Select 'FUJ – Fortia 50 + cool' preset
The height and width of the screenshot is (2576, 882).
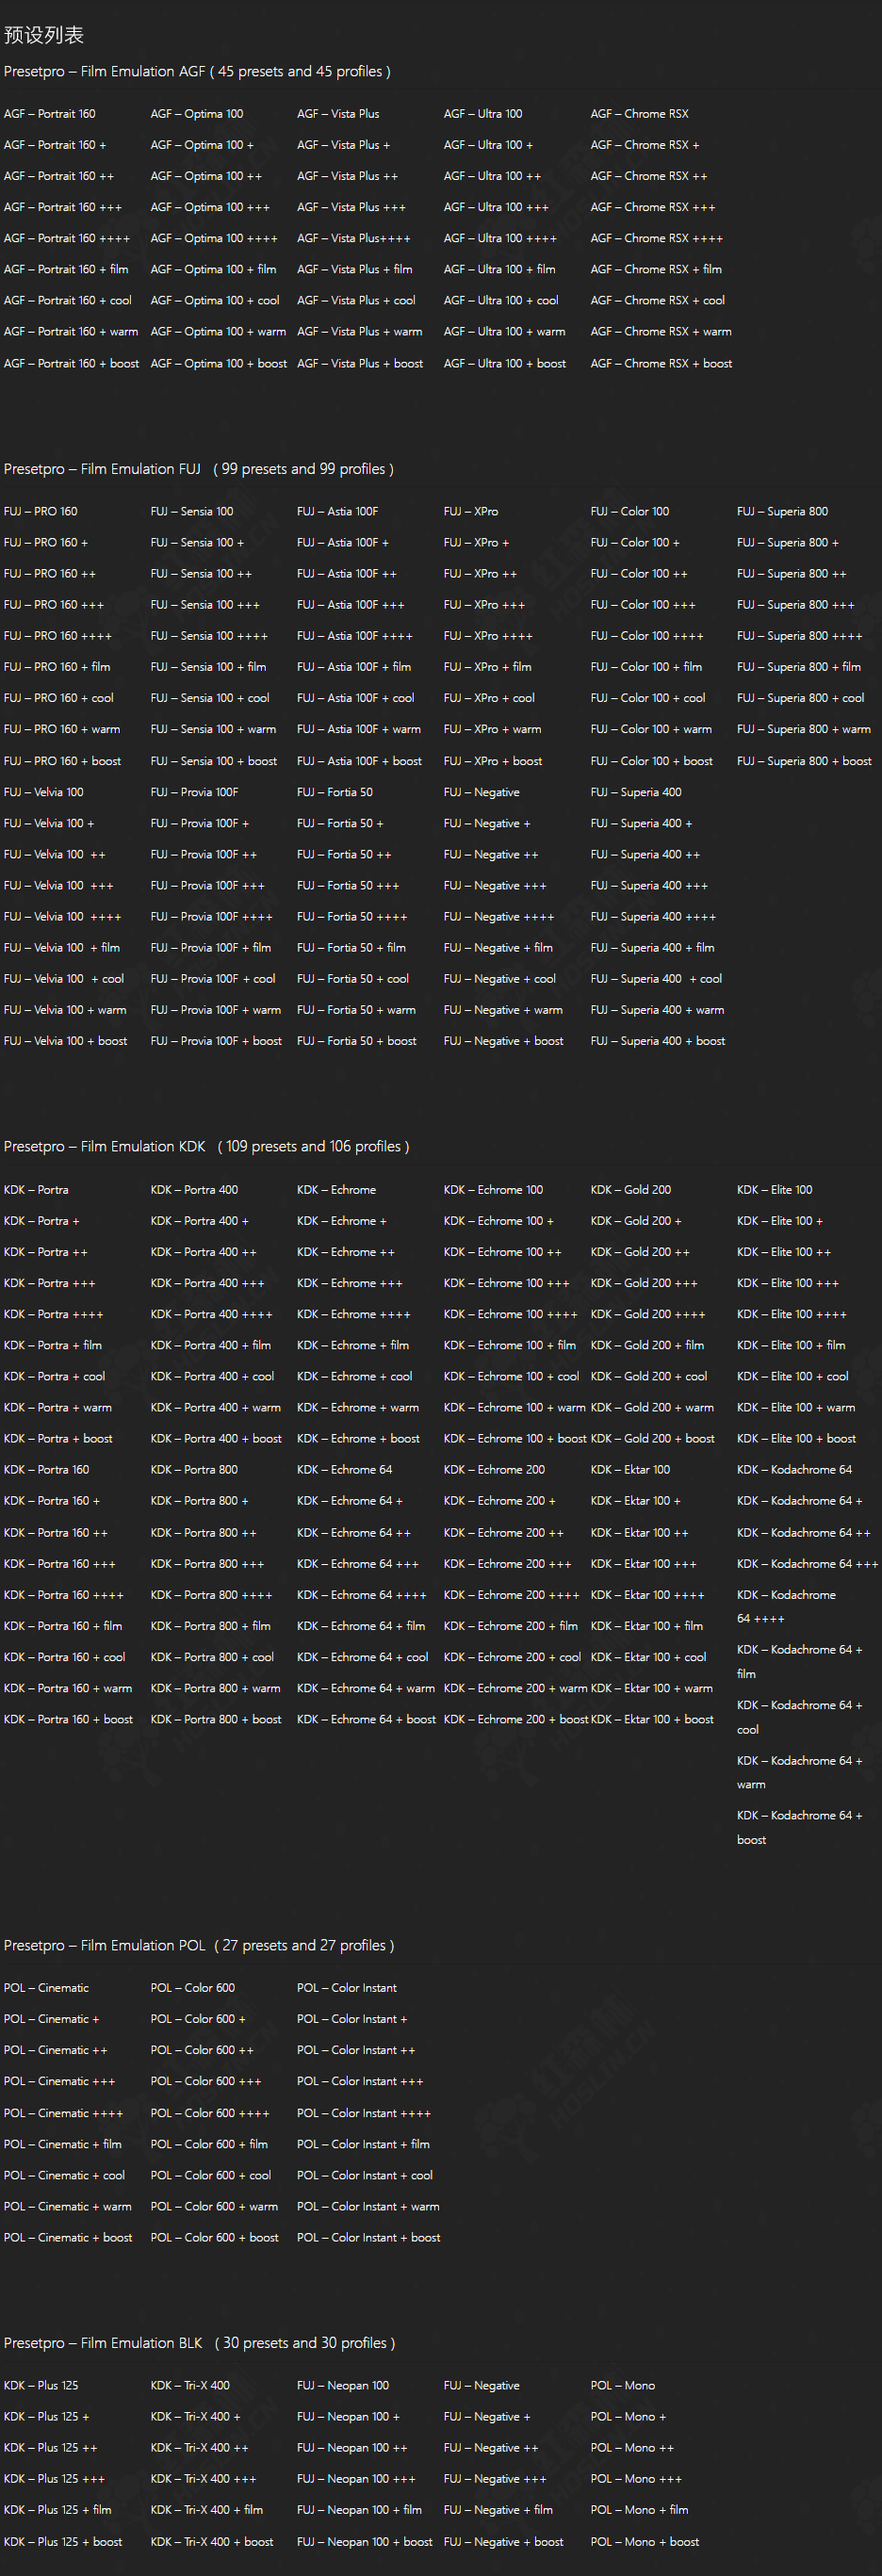coord(353,979)
